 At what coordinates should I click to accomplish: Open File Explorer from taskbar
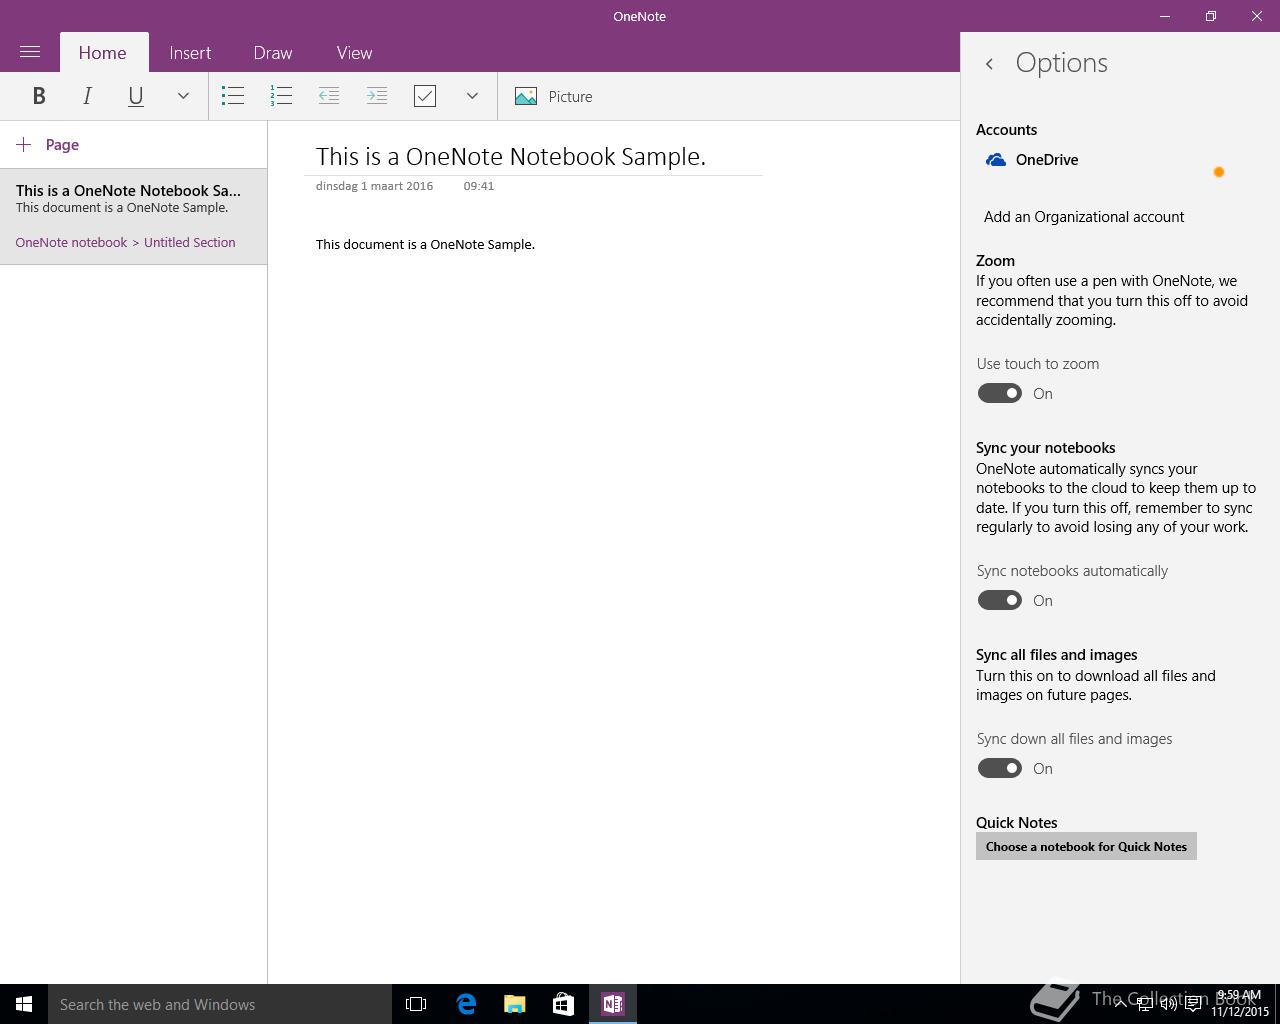pos(515,1004)
